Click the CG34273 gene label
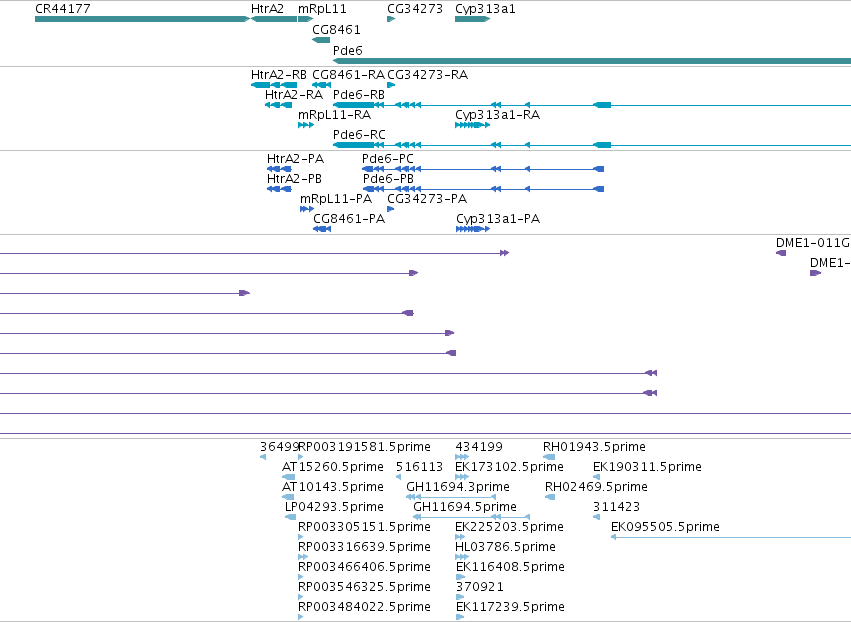 pyautogui.click(x=415, y=9)
